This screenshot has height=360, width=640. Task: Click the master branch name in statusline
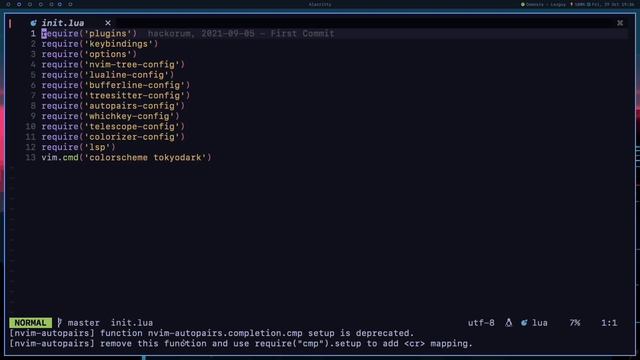pyautogui.click(x=84, y=323)
